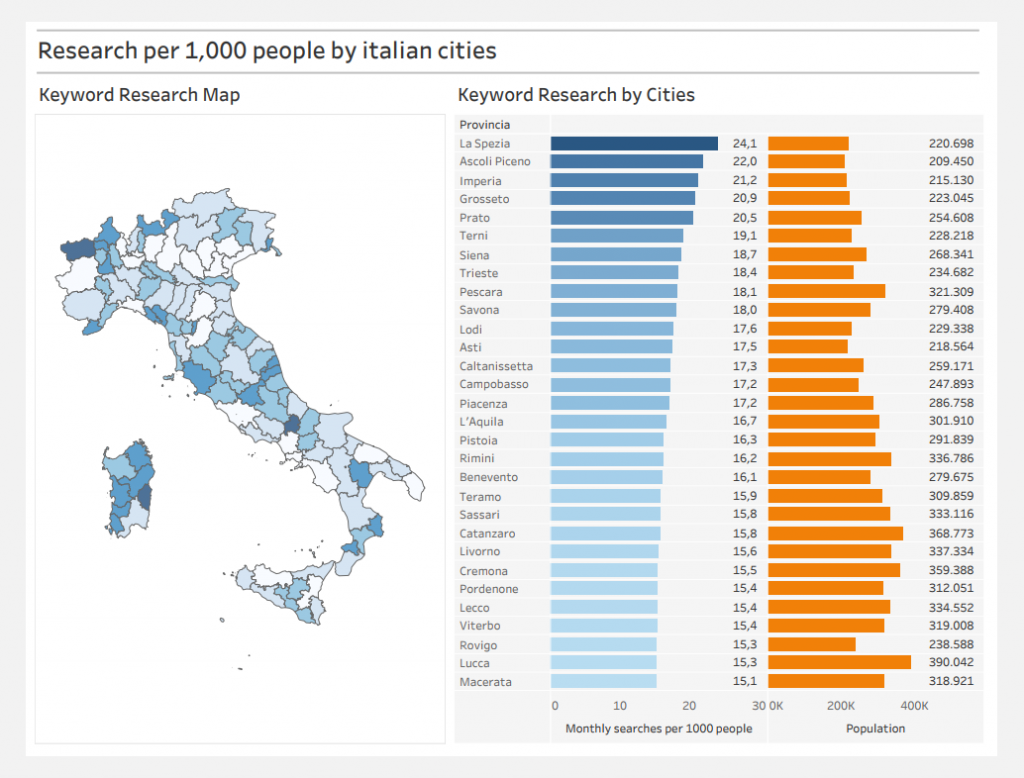Click the Pescara orange population bar

(x=826, y=291)
